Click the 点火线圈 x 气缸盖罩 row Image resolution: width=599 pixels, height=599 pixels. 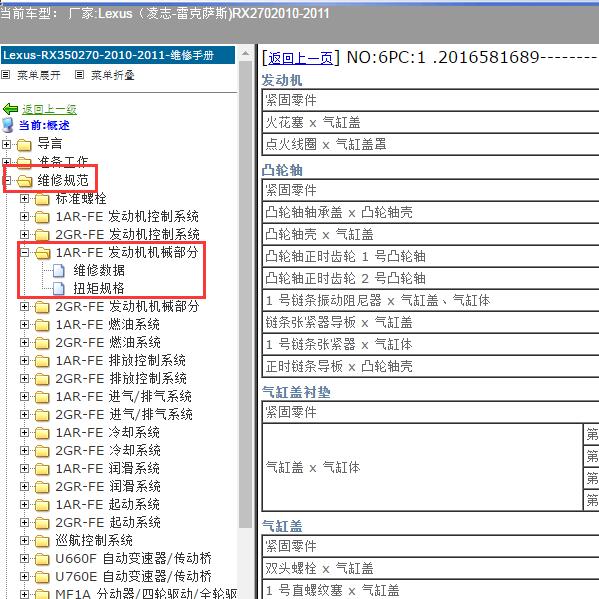[x=431, y=144]
